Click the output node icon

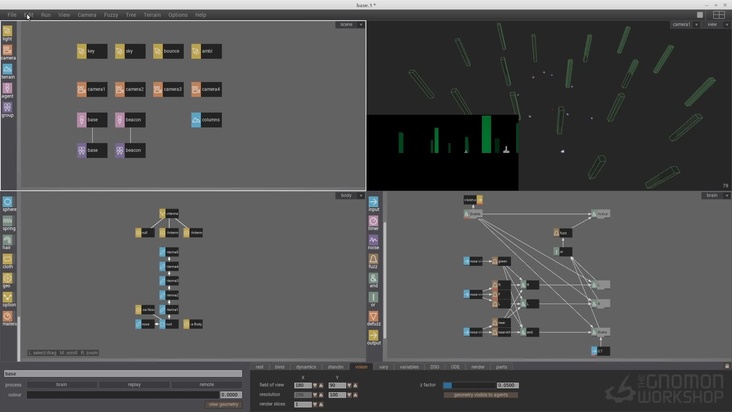tap(373, 335)
